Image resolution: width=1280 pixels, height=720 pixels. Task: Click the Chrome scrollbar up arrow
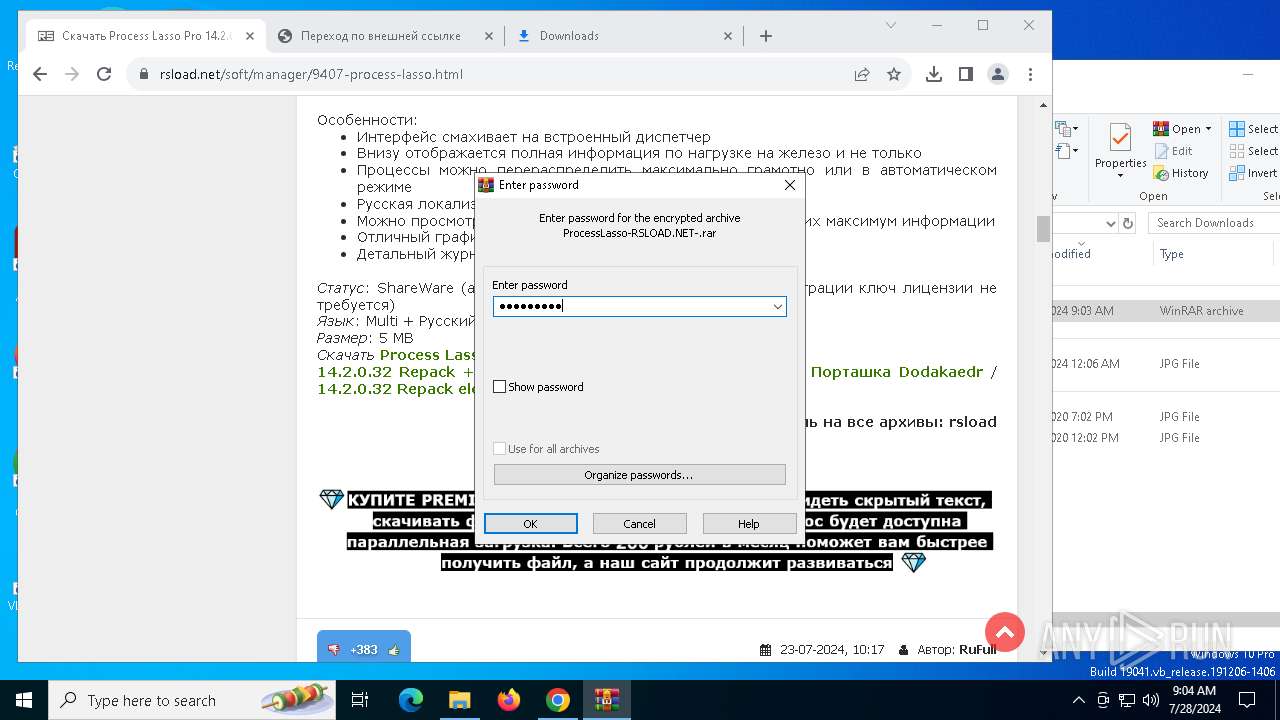(1043, 105)
